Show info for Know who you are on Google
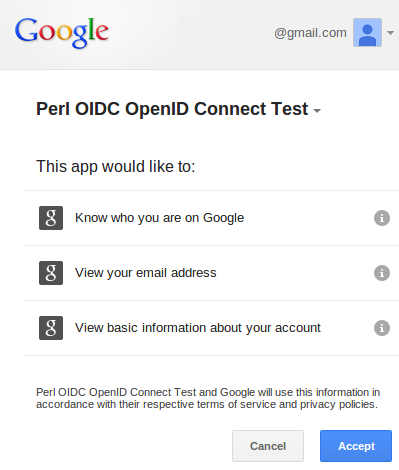This screenshot has width=399, height=470. coord(382,218)
